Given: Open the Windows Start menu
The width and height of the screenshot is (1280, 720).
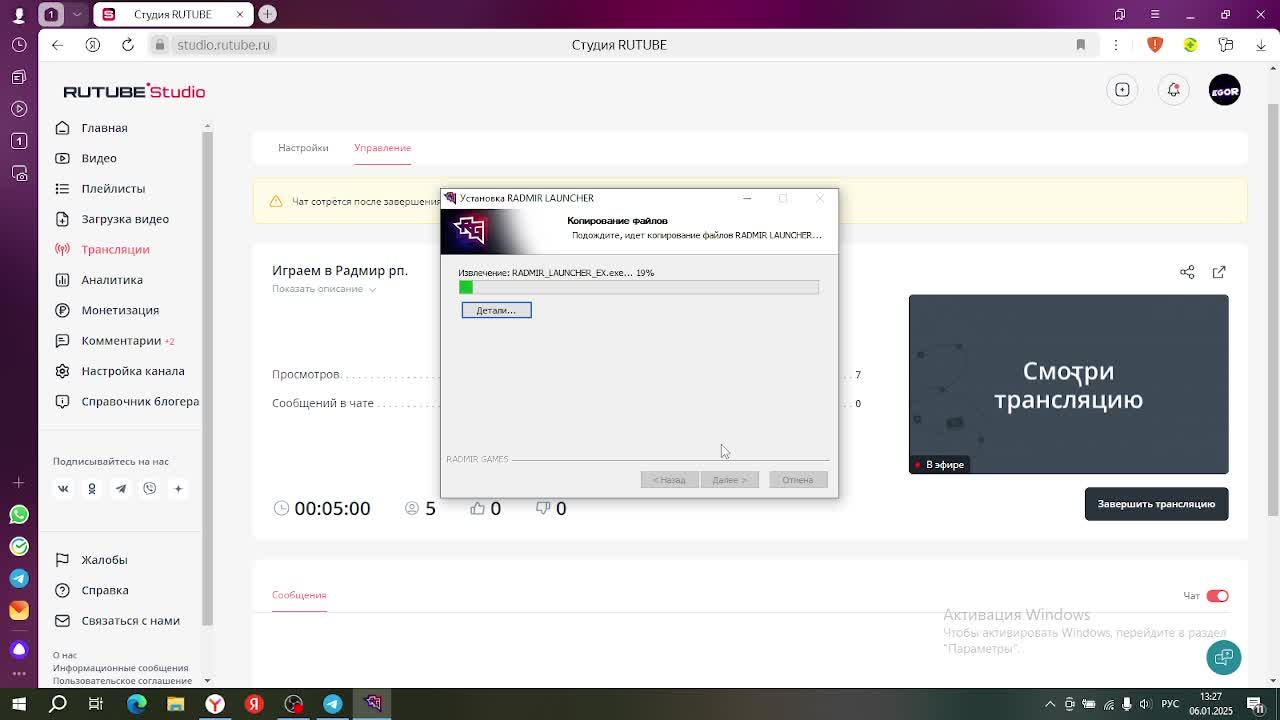Looking at the screenshot, I should tap(19, 704).
